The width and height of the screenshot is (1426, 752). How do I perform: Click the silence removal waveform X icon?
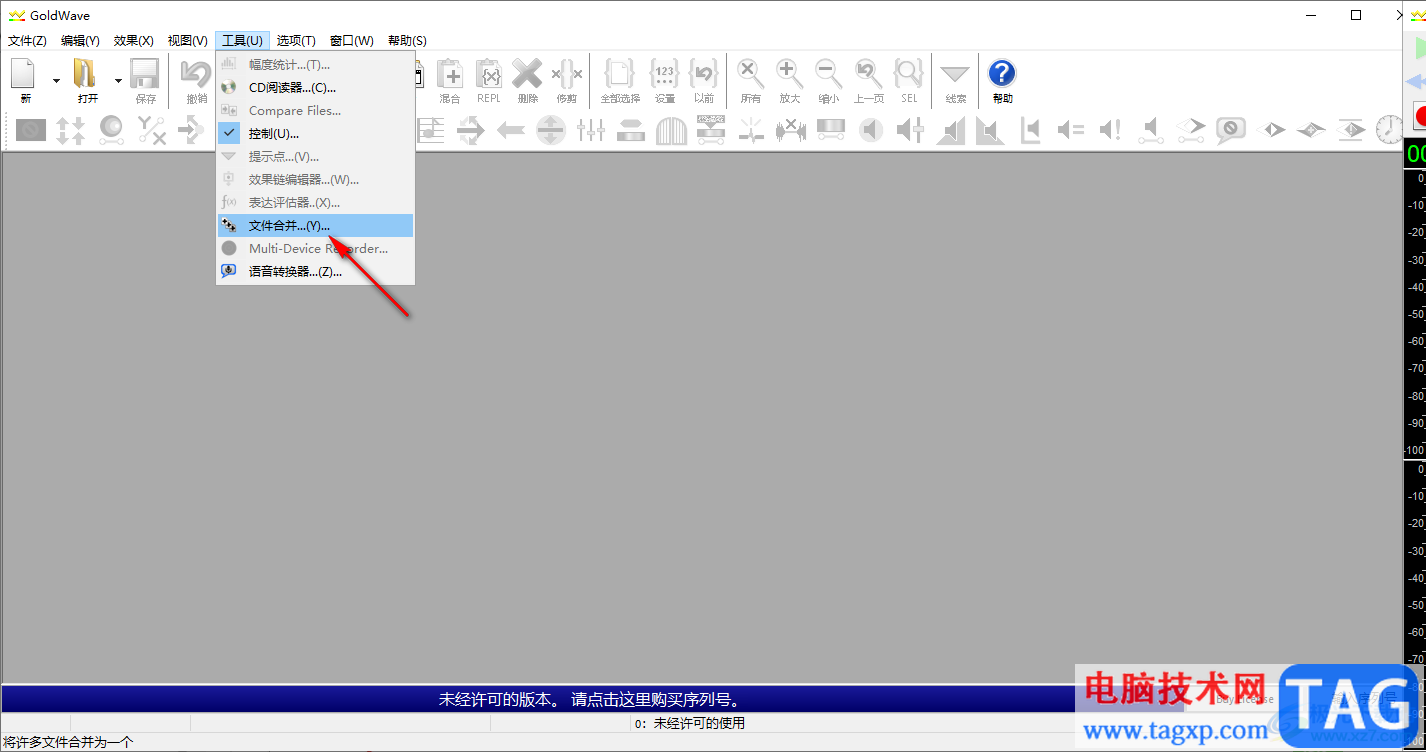click(791, 130)
